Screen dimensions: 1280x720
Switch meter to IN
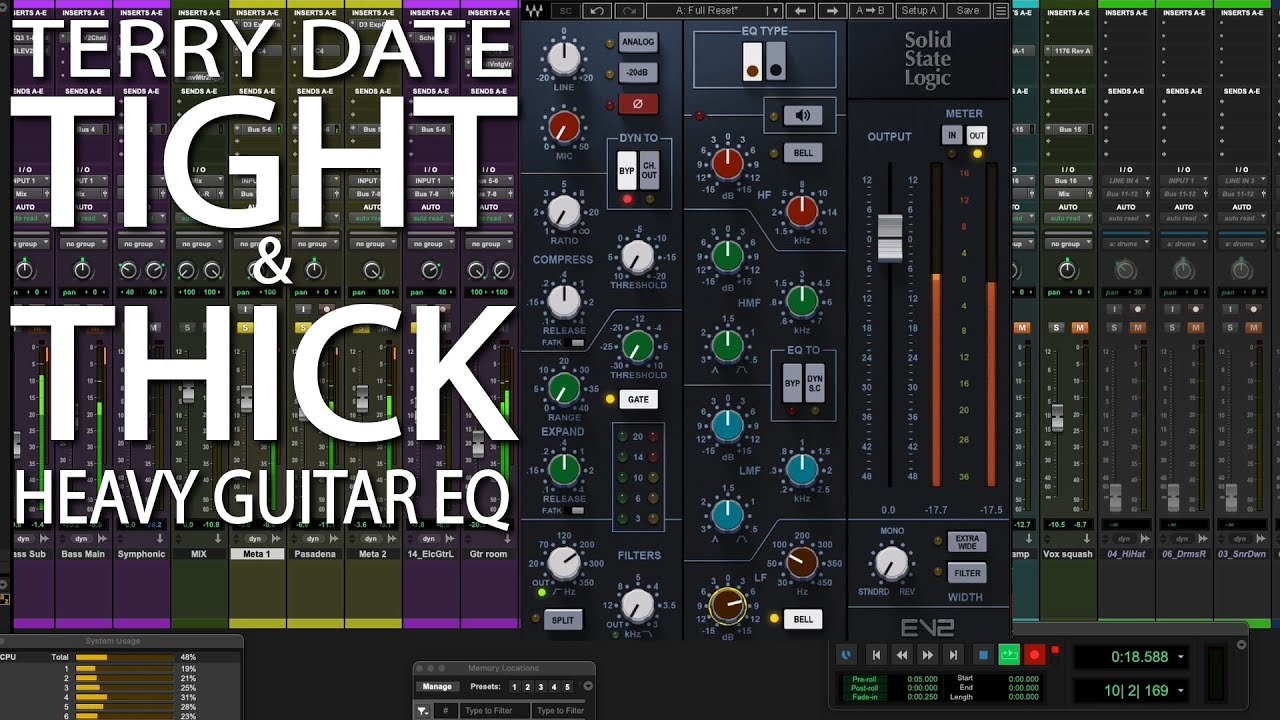952,135
